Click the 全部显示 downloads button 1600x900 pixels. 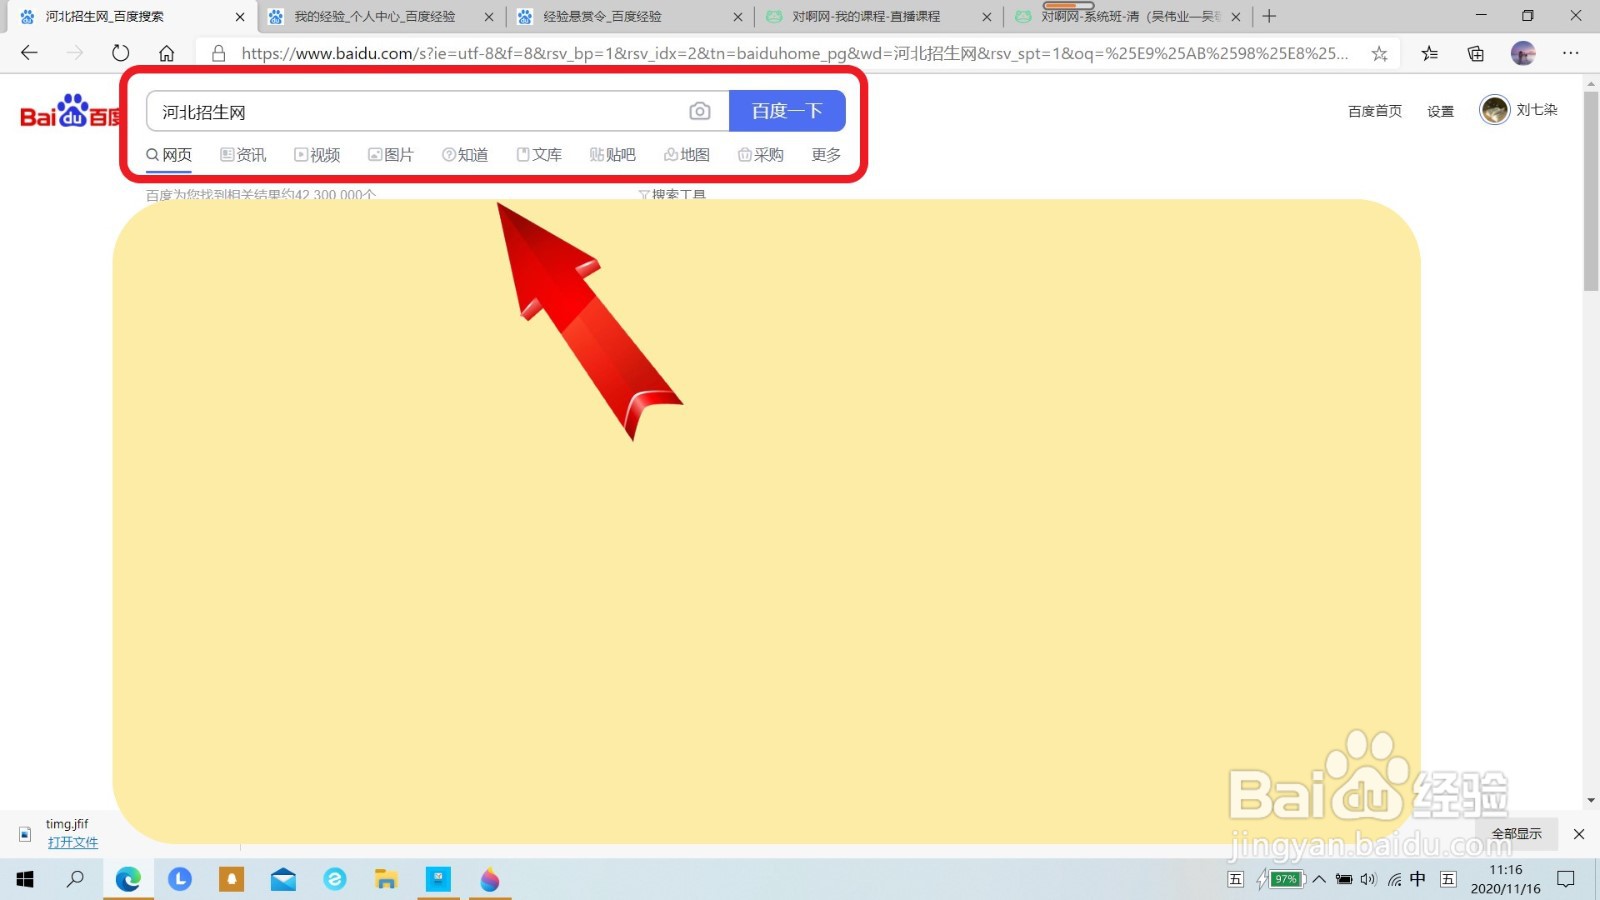coord(1517,833)
